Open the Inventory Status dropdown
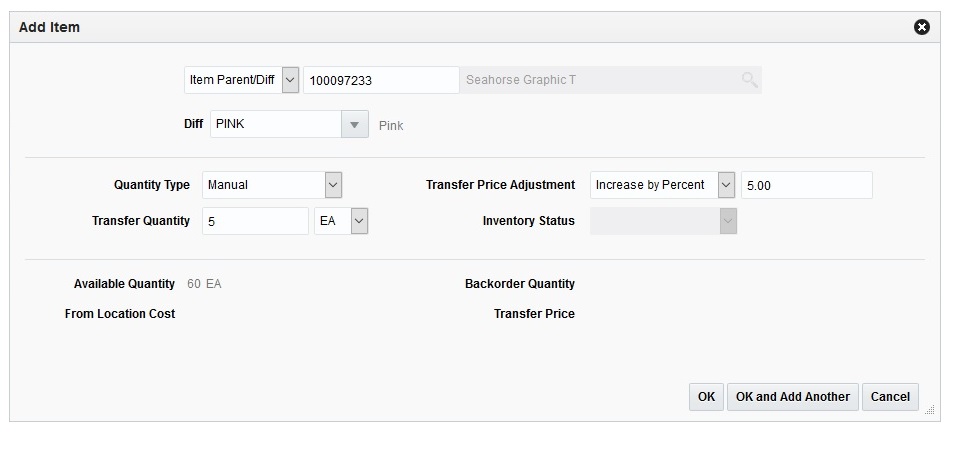The height and width of the screenshot is (464, 979). (728, 221)
